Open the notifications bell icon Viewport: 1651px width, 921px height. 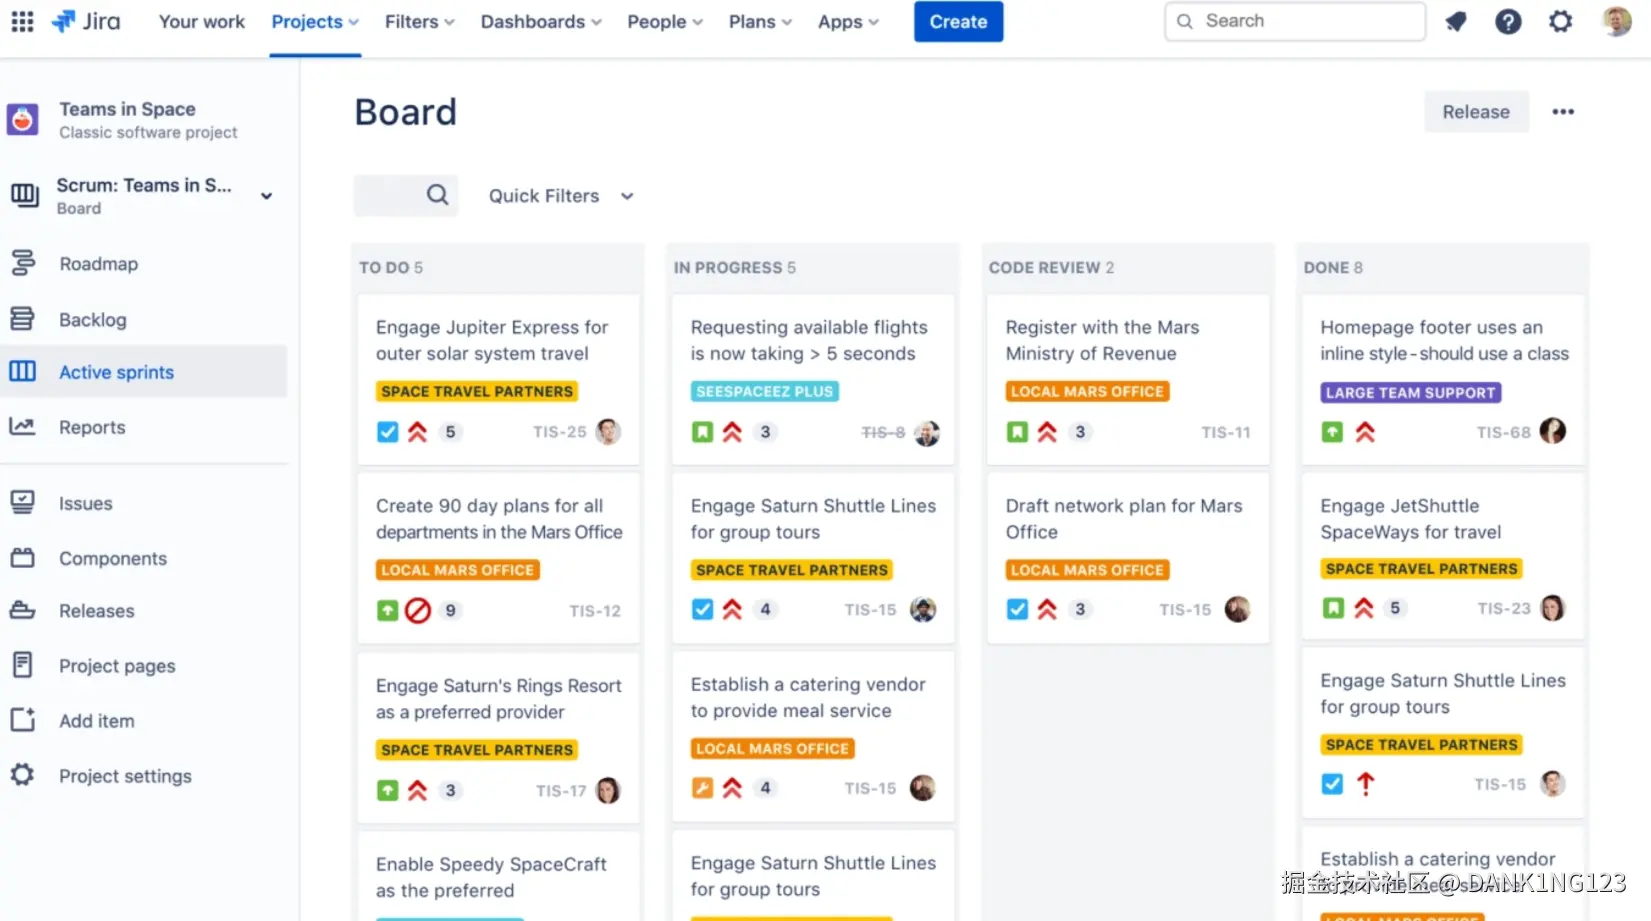point(1456,20)
